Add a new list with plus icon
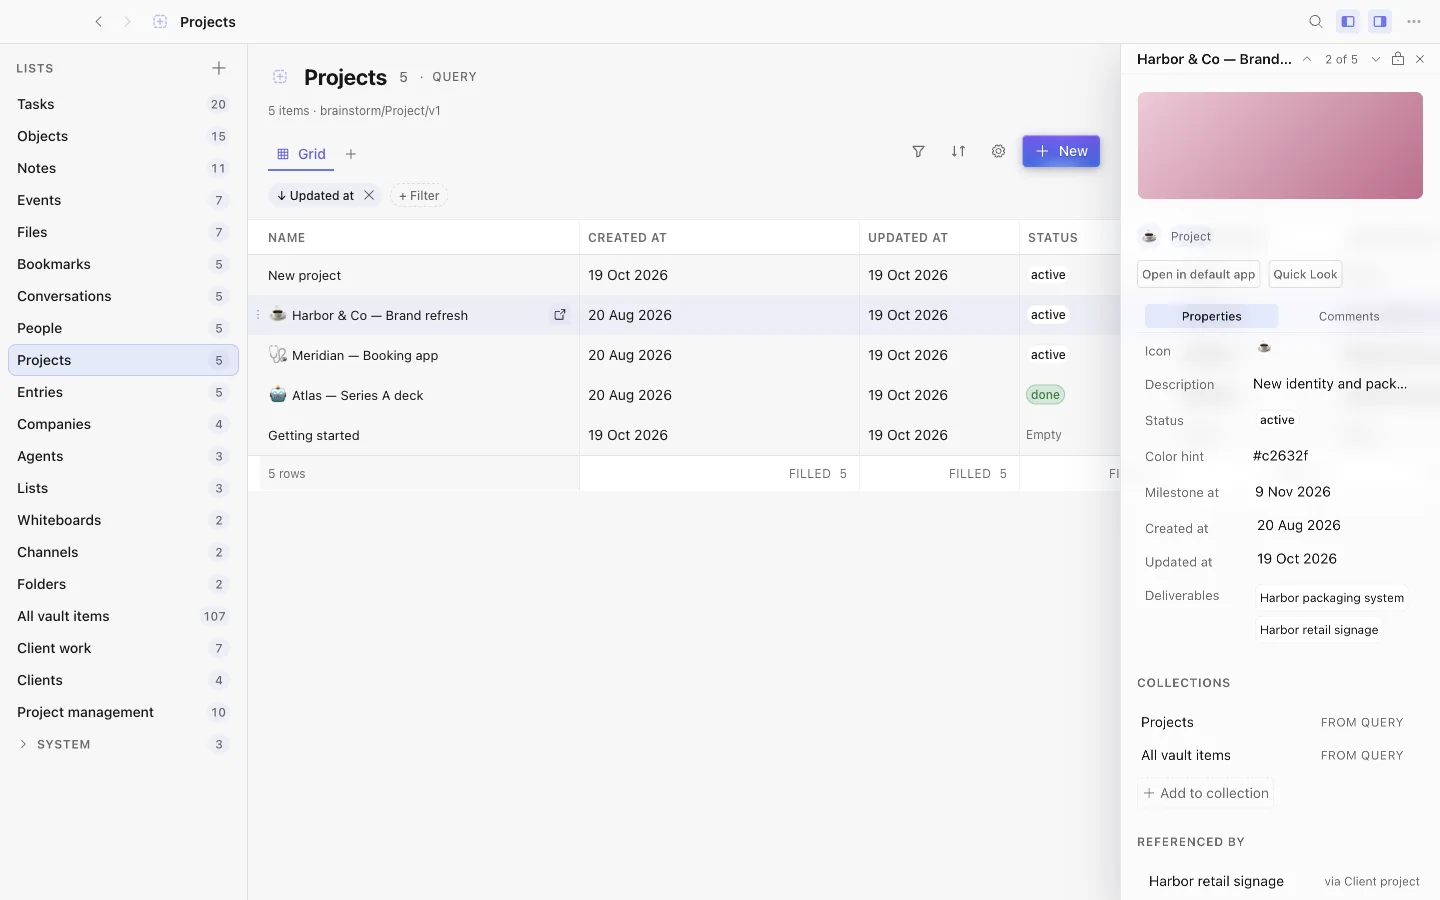The width and height of the screenshot is (1440, 900). (219, 68)
